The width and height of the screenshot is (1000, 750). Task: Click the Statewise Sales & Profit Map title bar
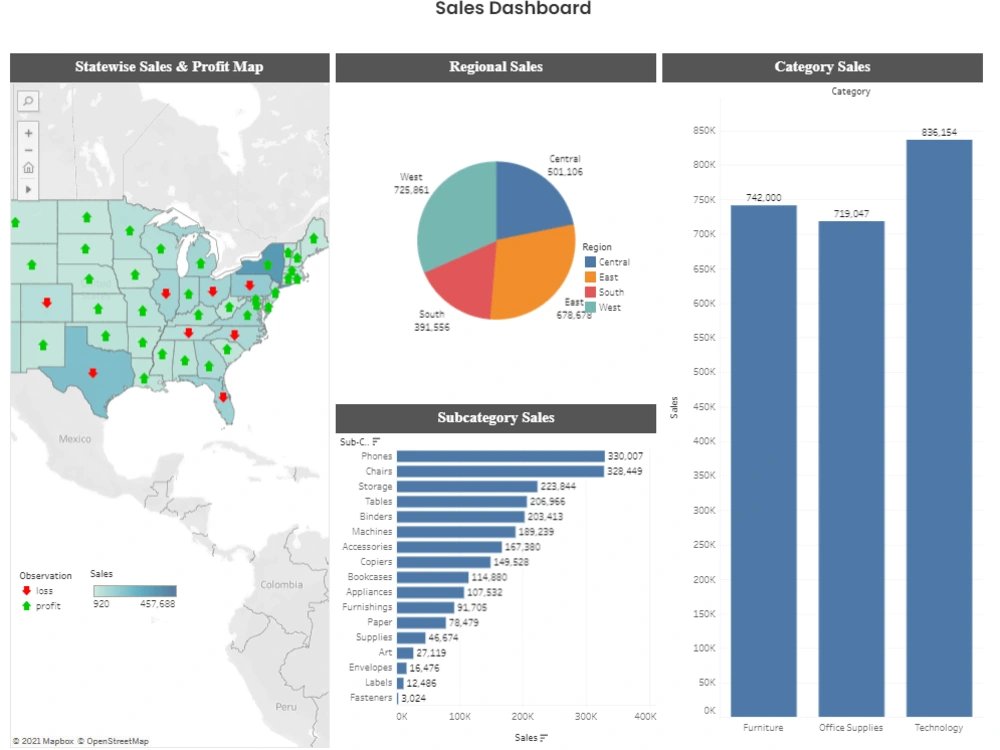point(169,67)
